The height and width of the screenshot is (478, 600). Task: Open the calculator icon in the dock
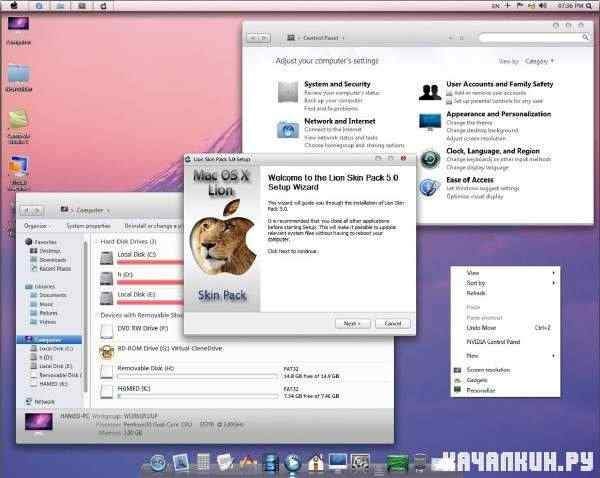click(203, 463)
